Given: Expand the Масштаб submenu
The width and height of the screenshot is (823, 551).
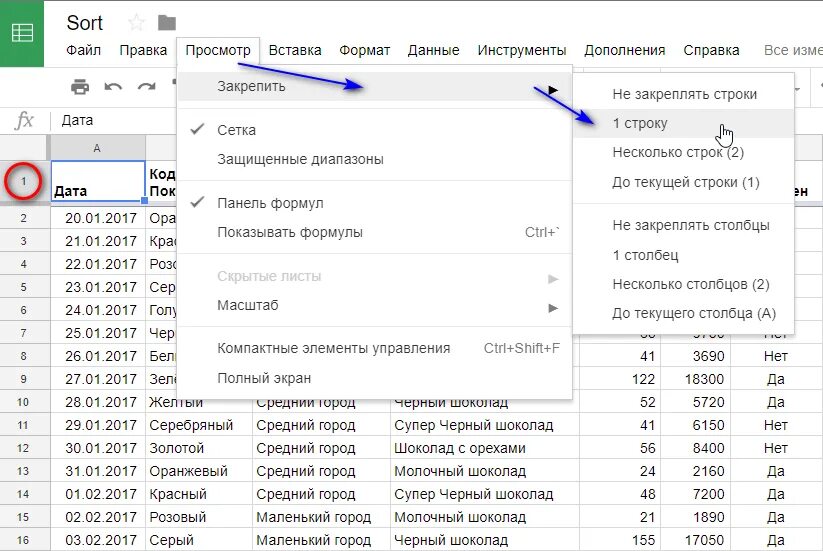Looking at the screenshot, I should click(375, 305).
